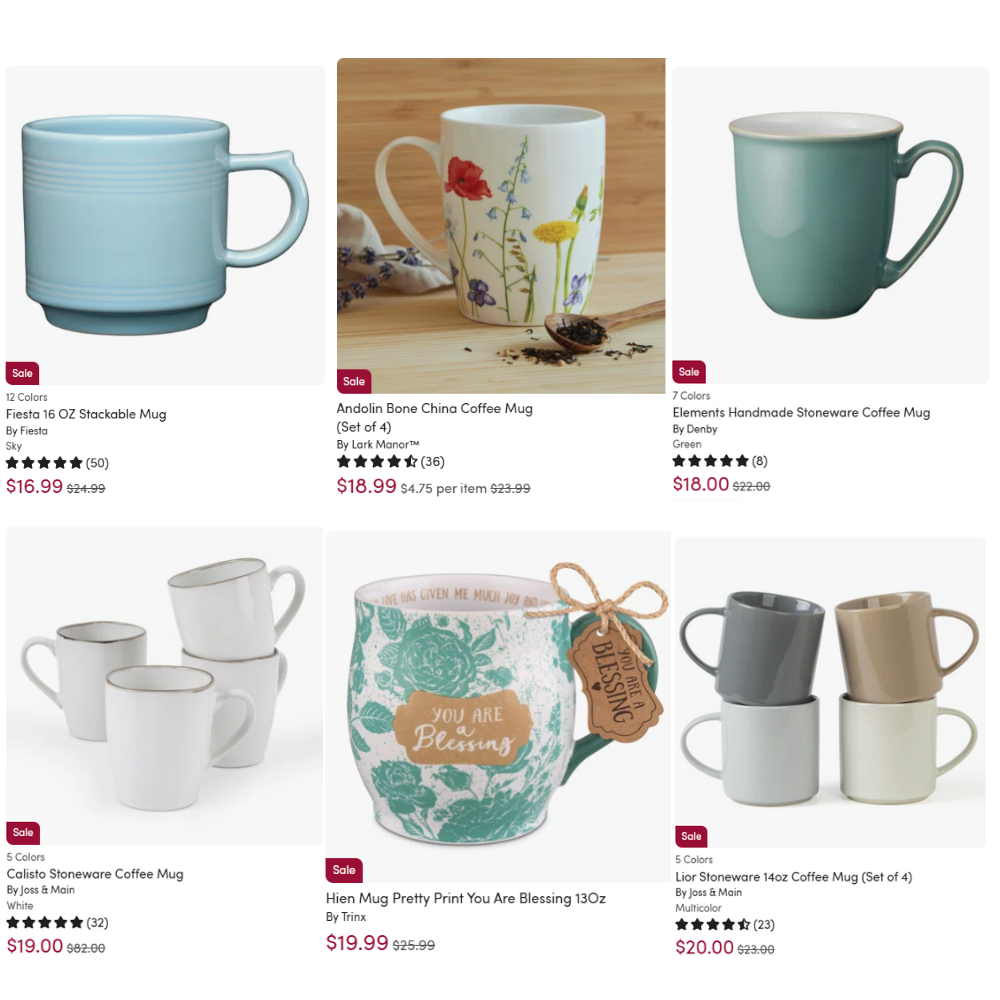Click the 12 Colors option under Fiesta mug
This screenshot has height=1000, width=1000.
pos(27,397)
